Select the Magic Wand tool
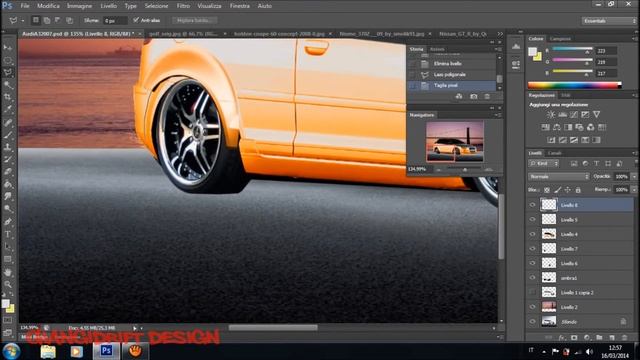The width and height of the screenshot is (640, 360). 8,85
